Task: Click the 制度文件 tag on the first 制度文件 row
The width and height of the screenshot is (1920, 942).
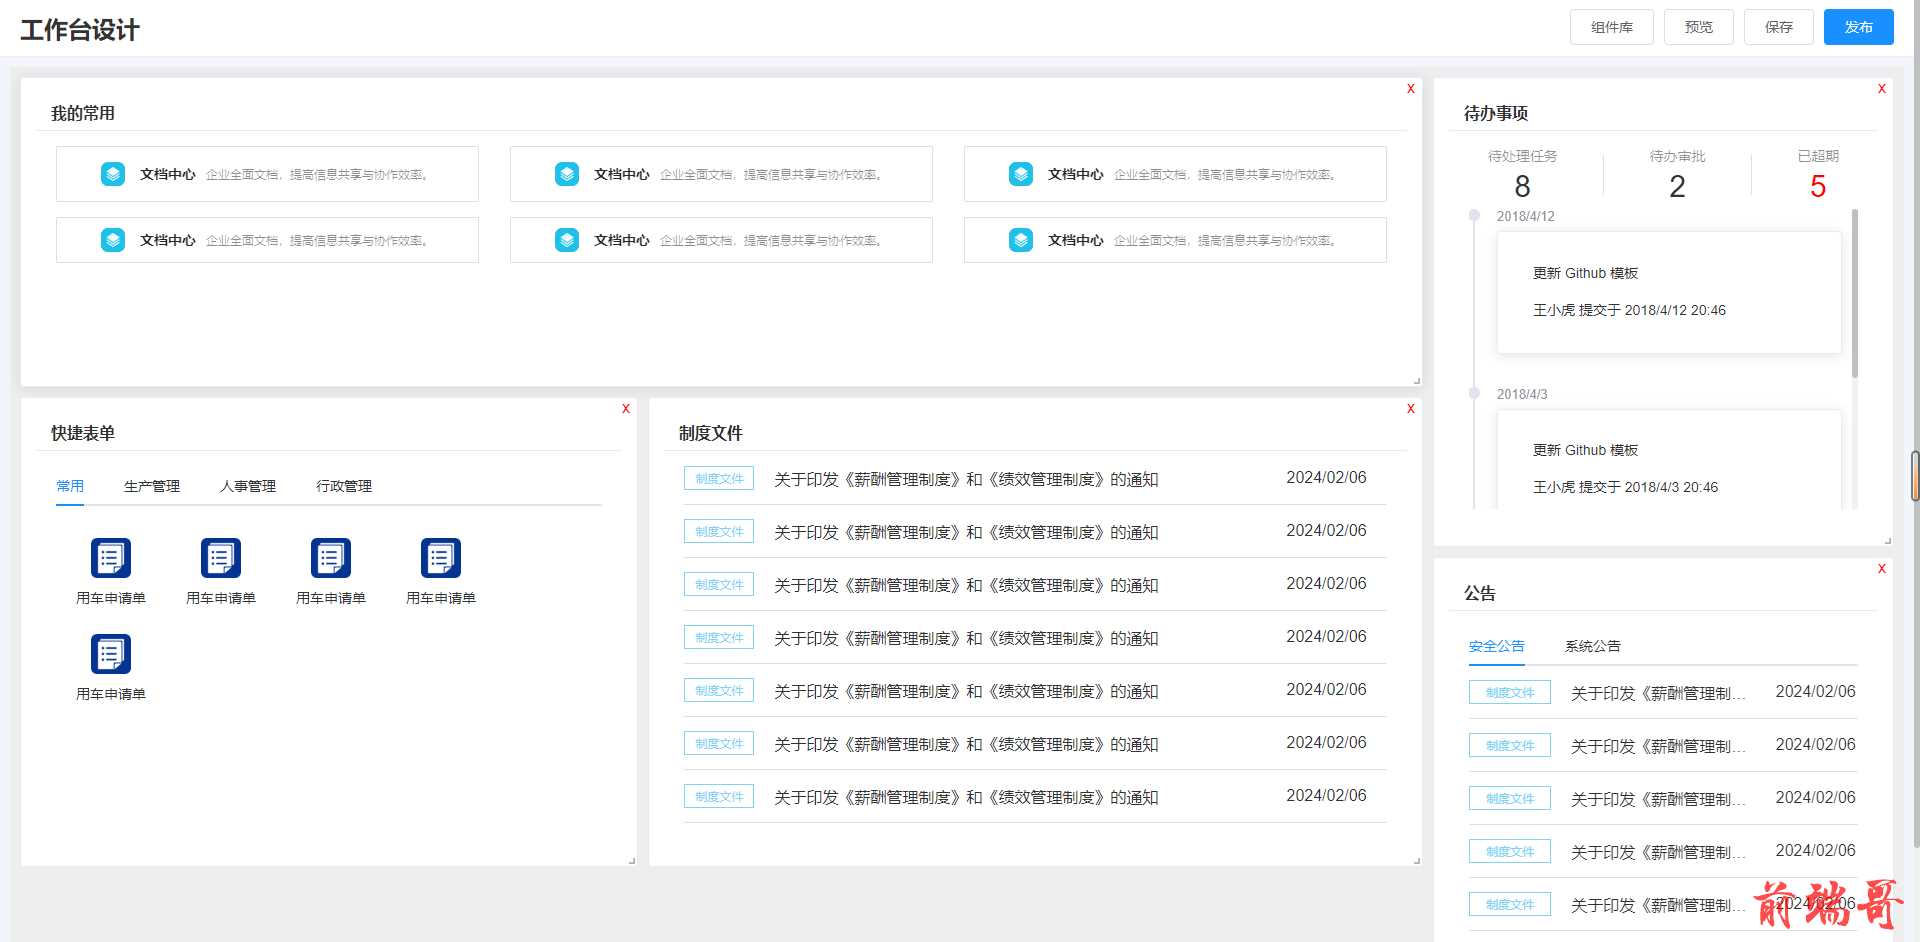Action: click(719, 478)
